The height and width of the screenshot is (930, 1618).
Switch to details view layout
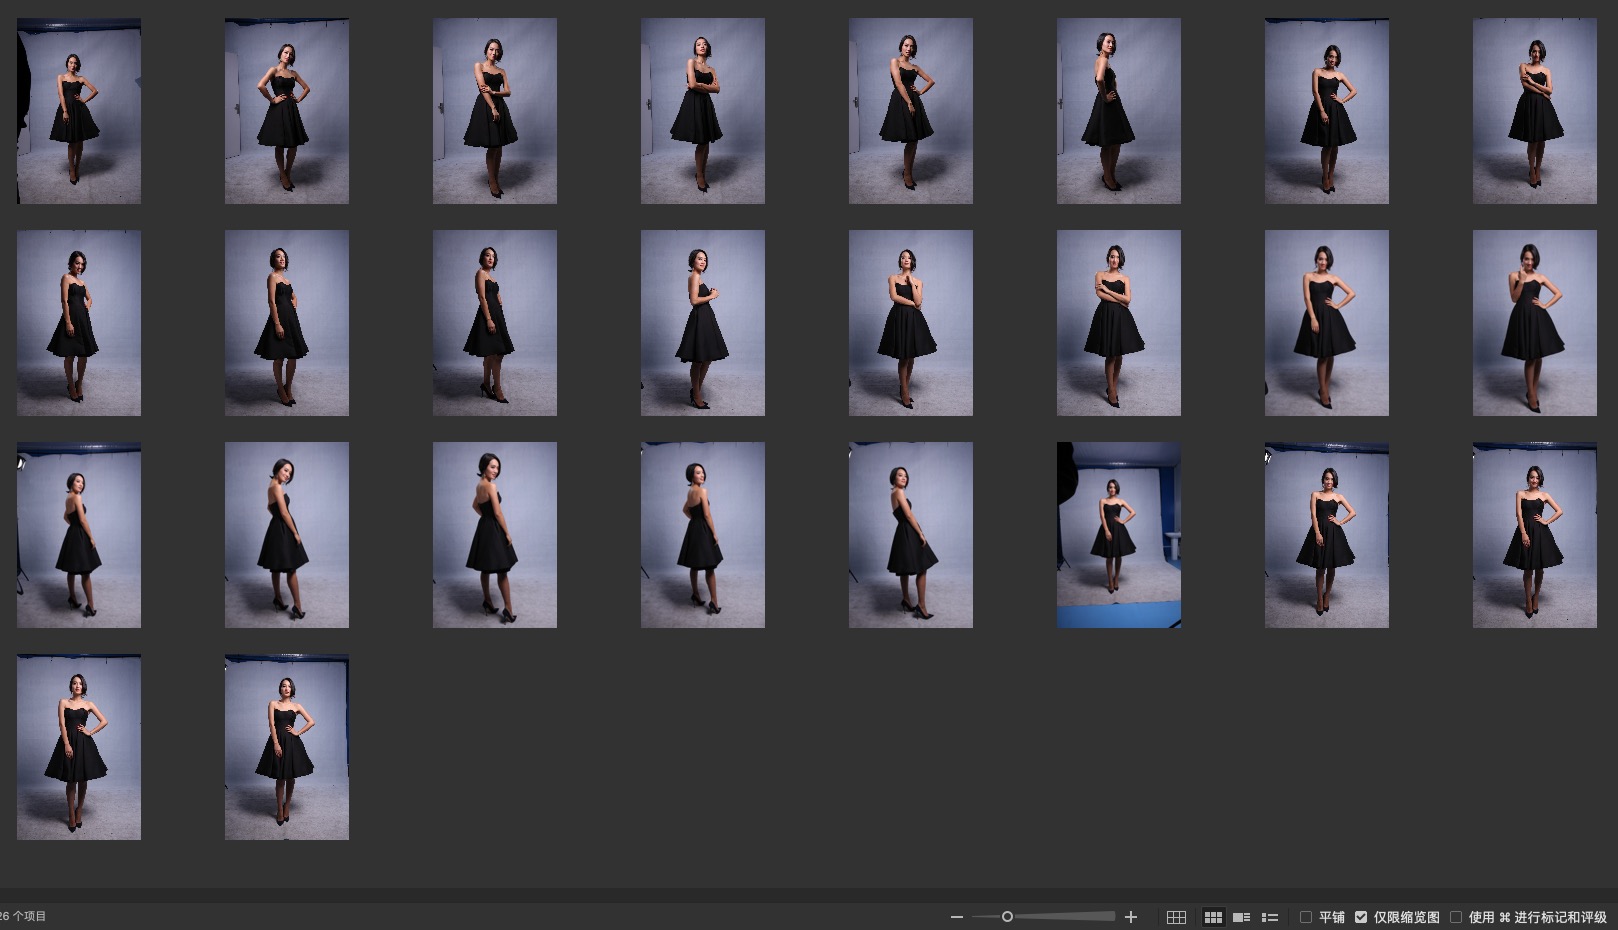tap(1241, 917)
